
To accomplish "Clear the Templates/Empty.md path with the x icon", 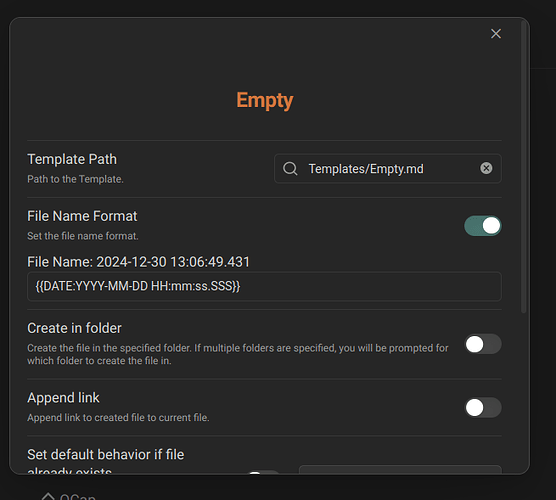I will pos(486,168).
